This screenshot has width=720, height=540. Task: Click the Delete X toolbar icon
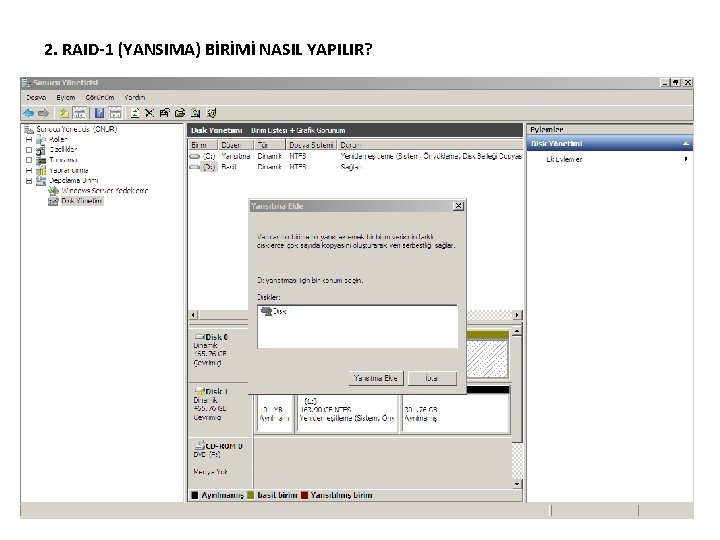pyautogui.click(x=149, y=113)
